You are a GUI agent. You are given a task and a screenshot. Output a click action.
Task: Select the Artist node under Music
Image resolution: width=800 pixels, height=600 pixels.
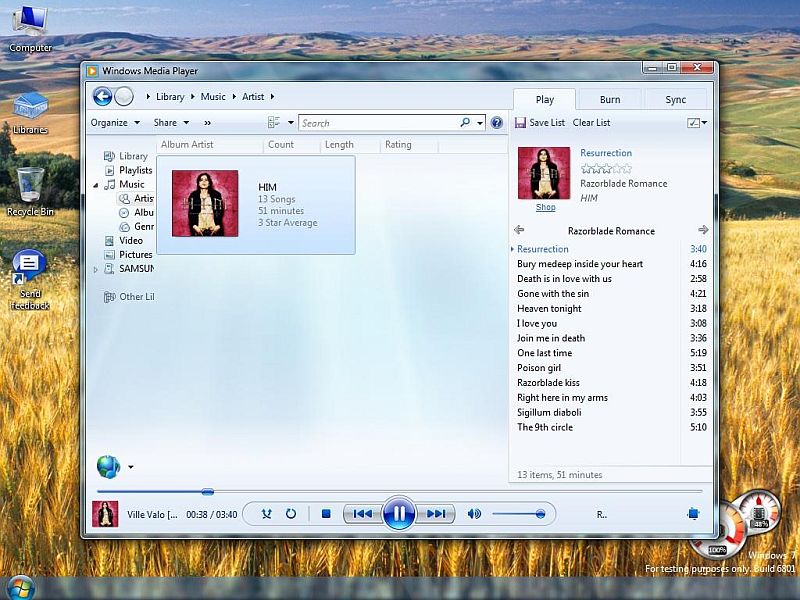[x=136, y=198]
